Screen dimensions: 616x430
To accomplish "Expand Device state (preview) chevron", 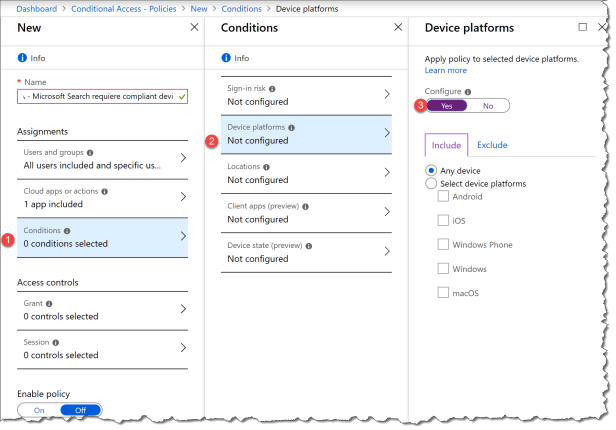I will pos(387,251).
